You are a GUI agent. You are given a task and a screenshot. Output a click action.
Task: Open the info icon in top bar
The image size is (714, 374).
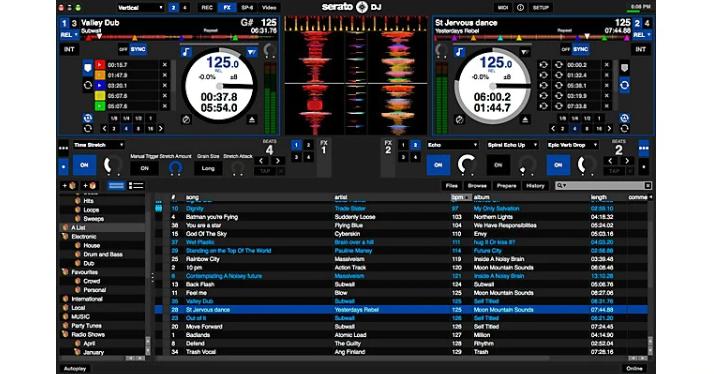pyautogui.click(x=520, y=7)
